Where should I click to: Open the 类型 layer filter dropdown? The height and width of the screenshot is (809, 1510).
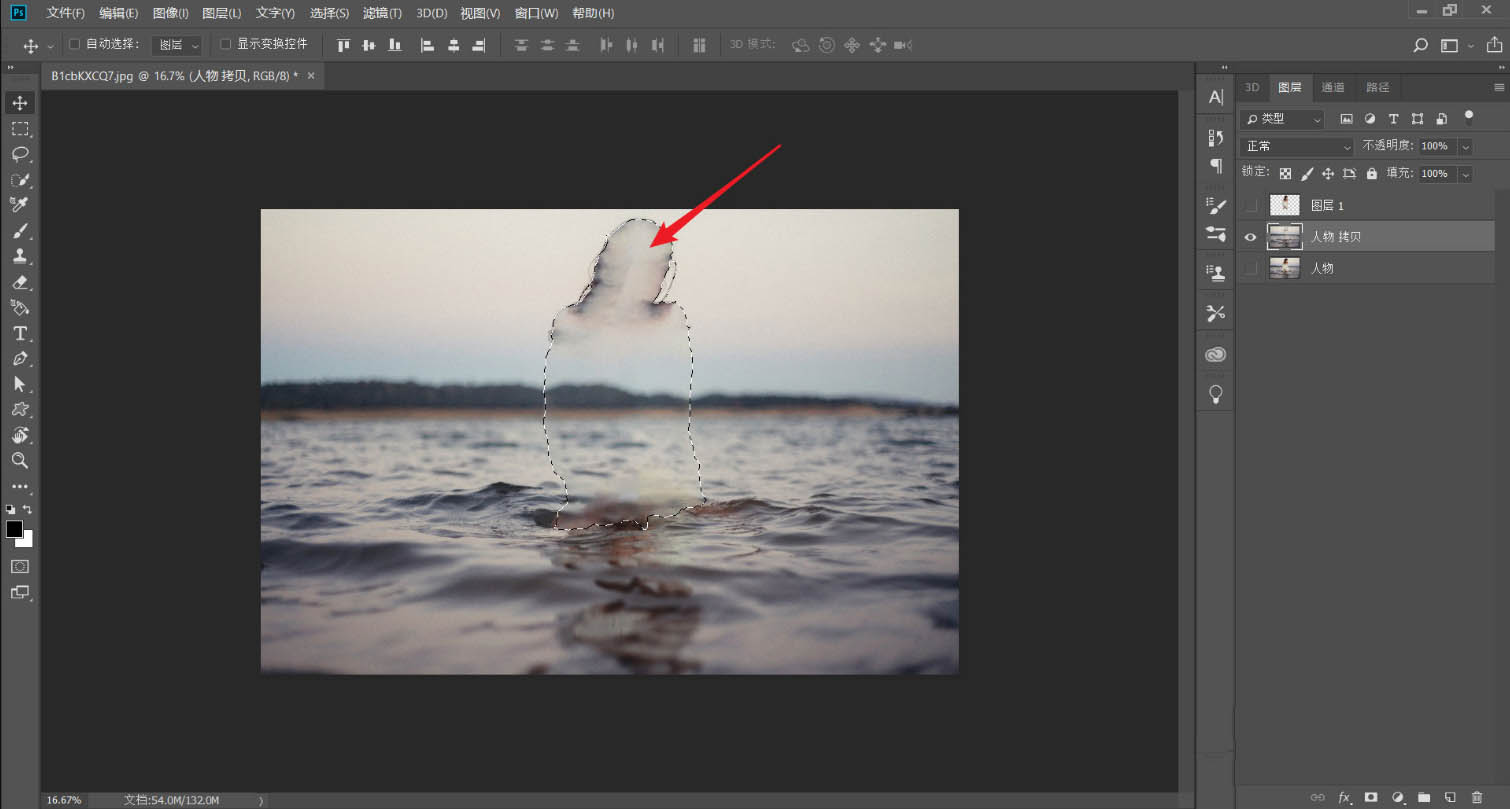(1282, 119)
